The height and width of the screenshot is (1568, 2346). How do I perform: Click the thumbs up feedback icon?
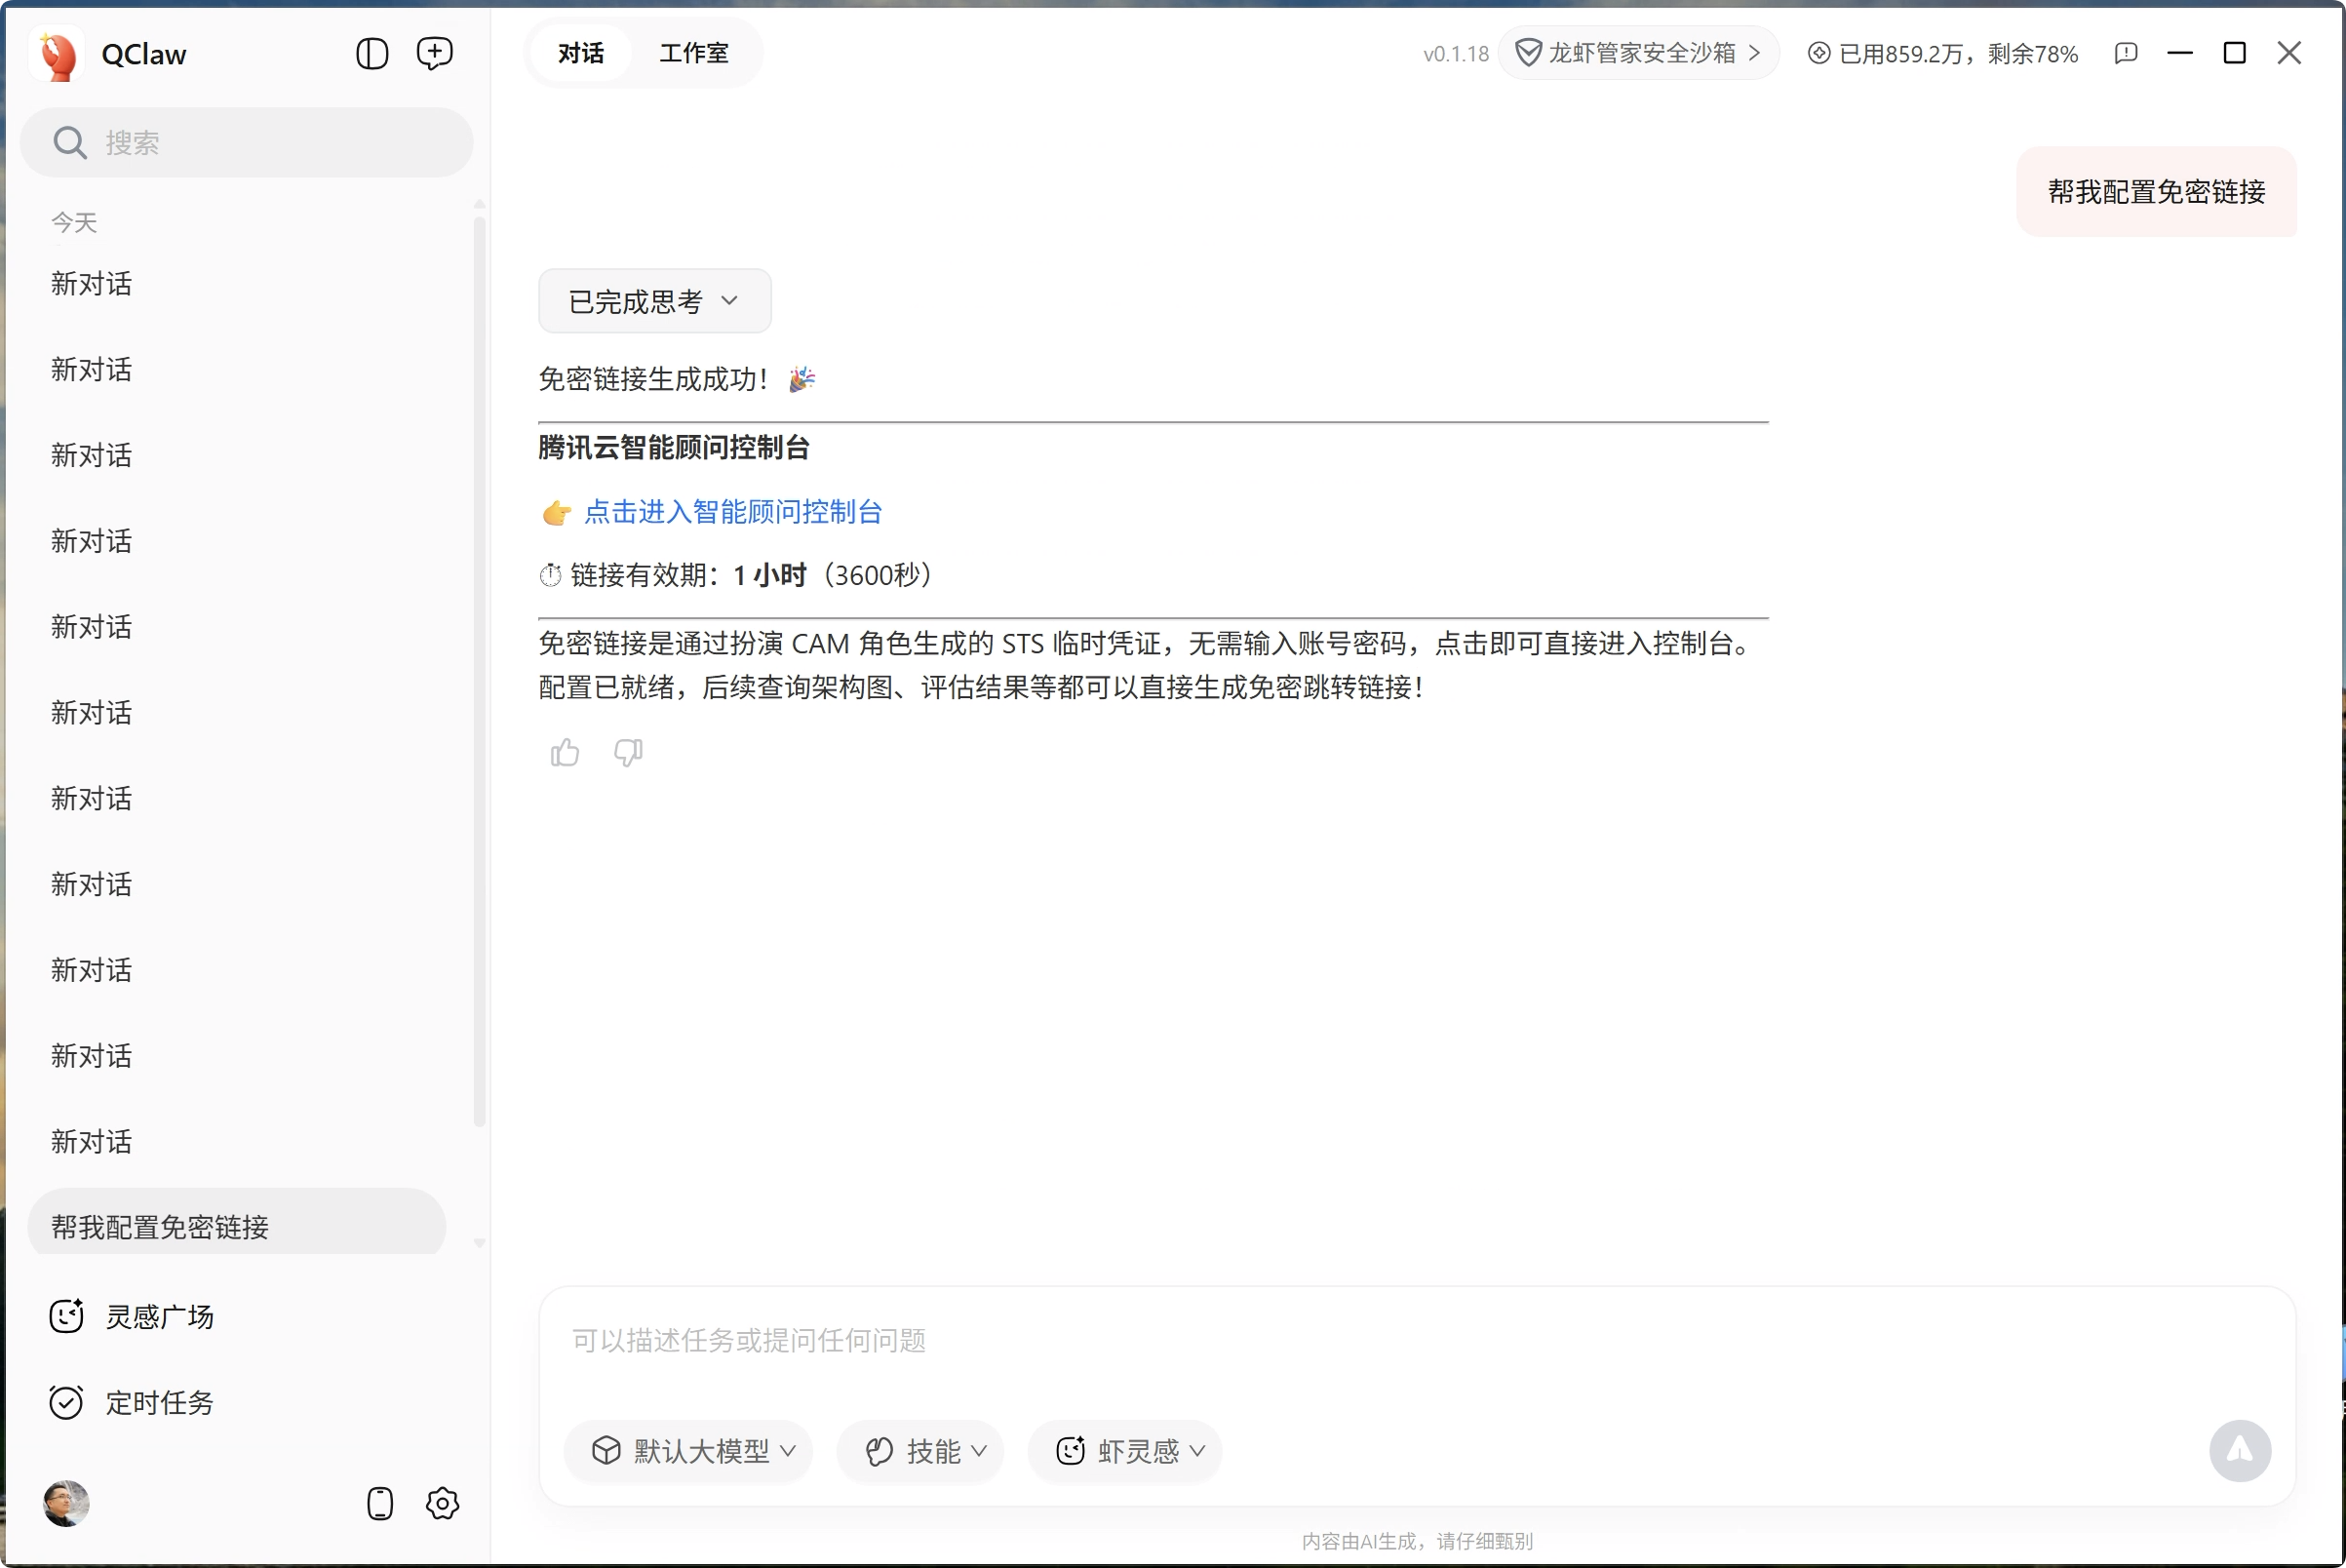click(x=565, y=752)
